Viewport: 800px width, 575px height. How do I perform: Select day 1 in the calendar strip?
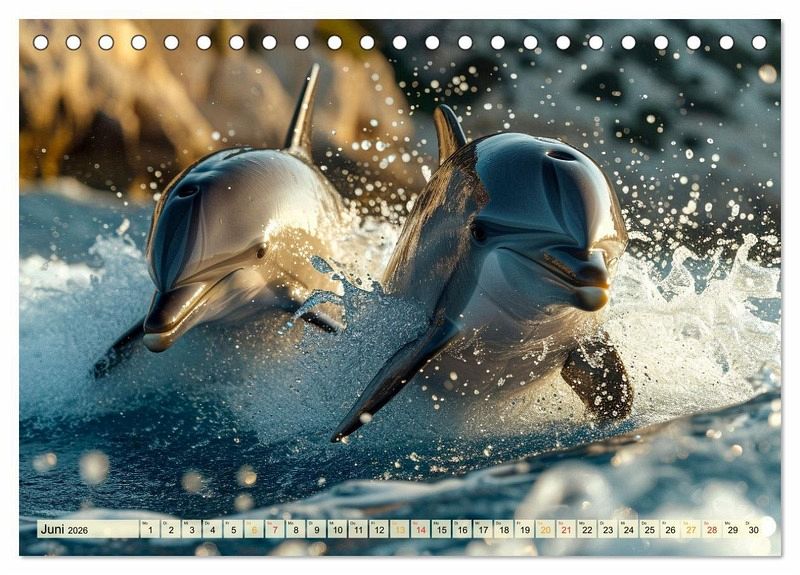(149, 529)
